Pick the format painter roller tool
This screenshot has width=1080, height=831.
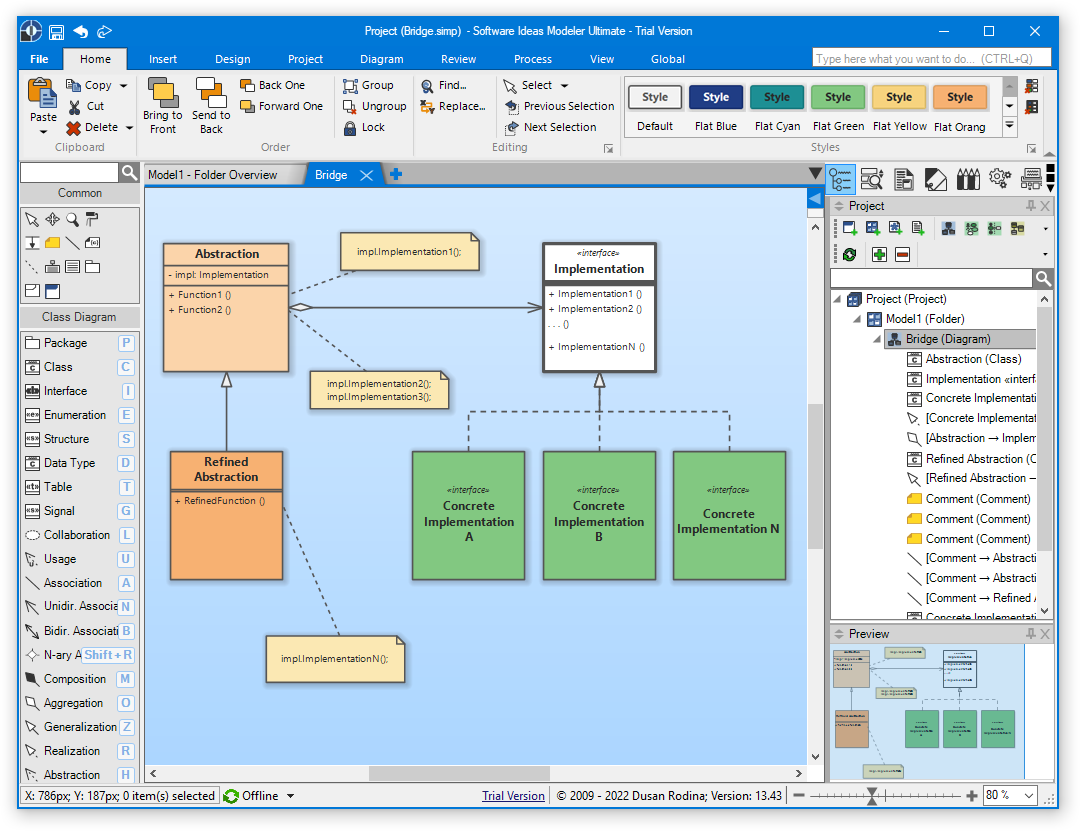pos(92,219)
